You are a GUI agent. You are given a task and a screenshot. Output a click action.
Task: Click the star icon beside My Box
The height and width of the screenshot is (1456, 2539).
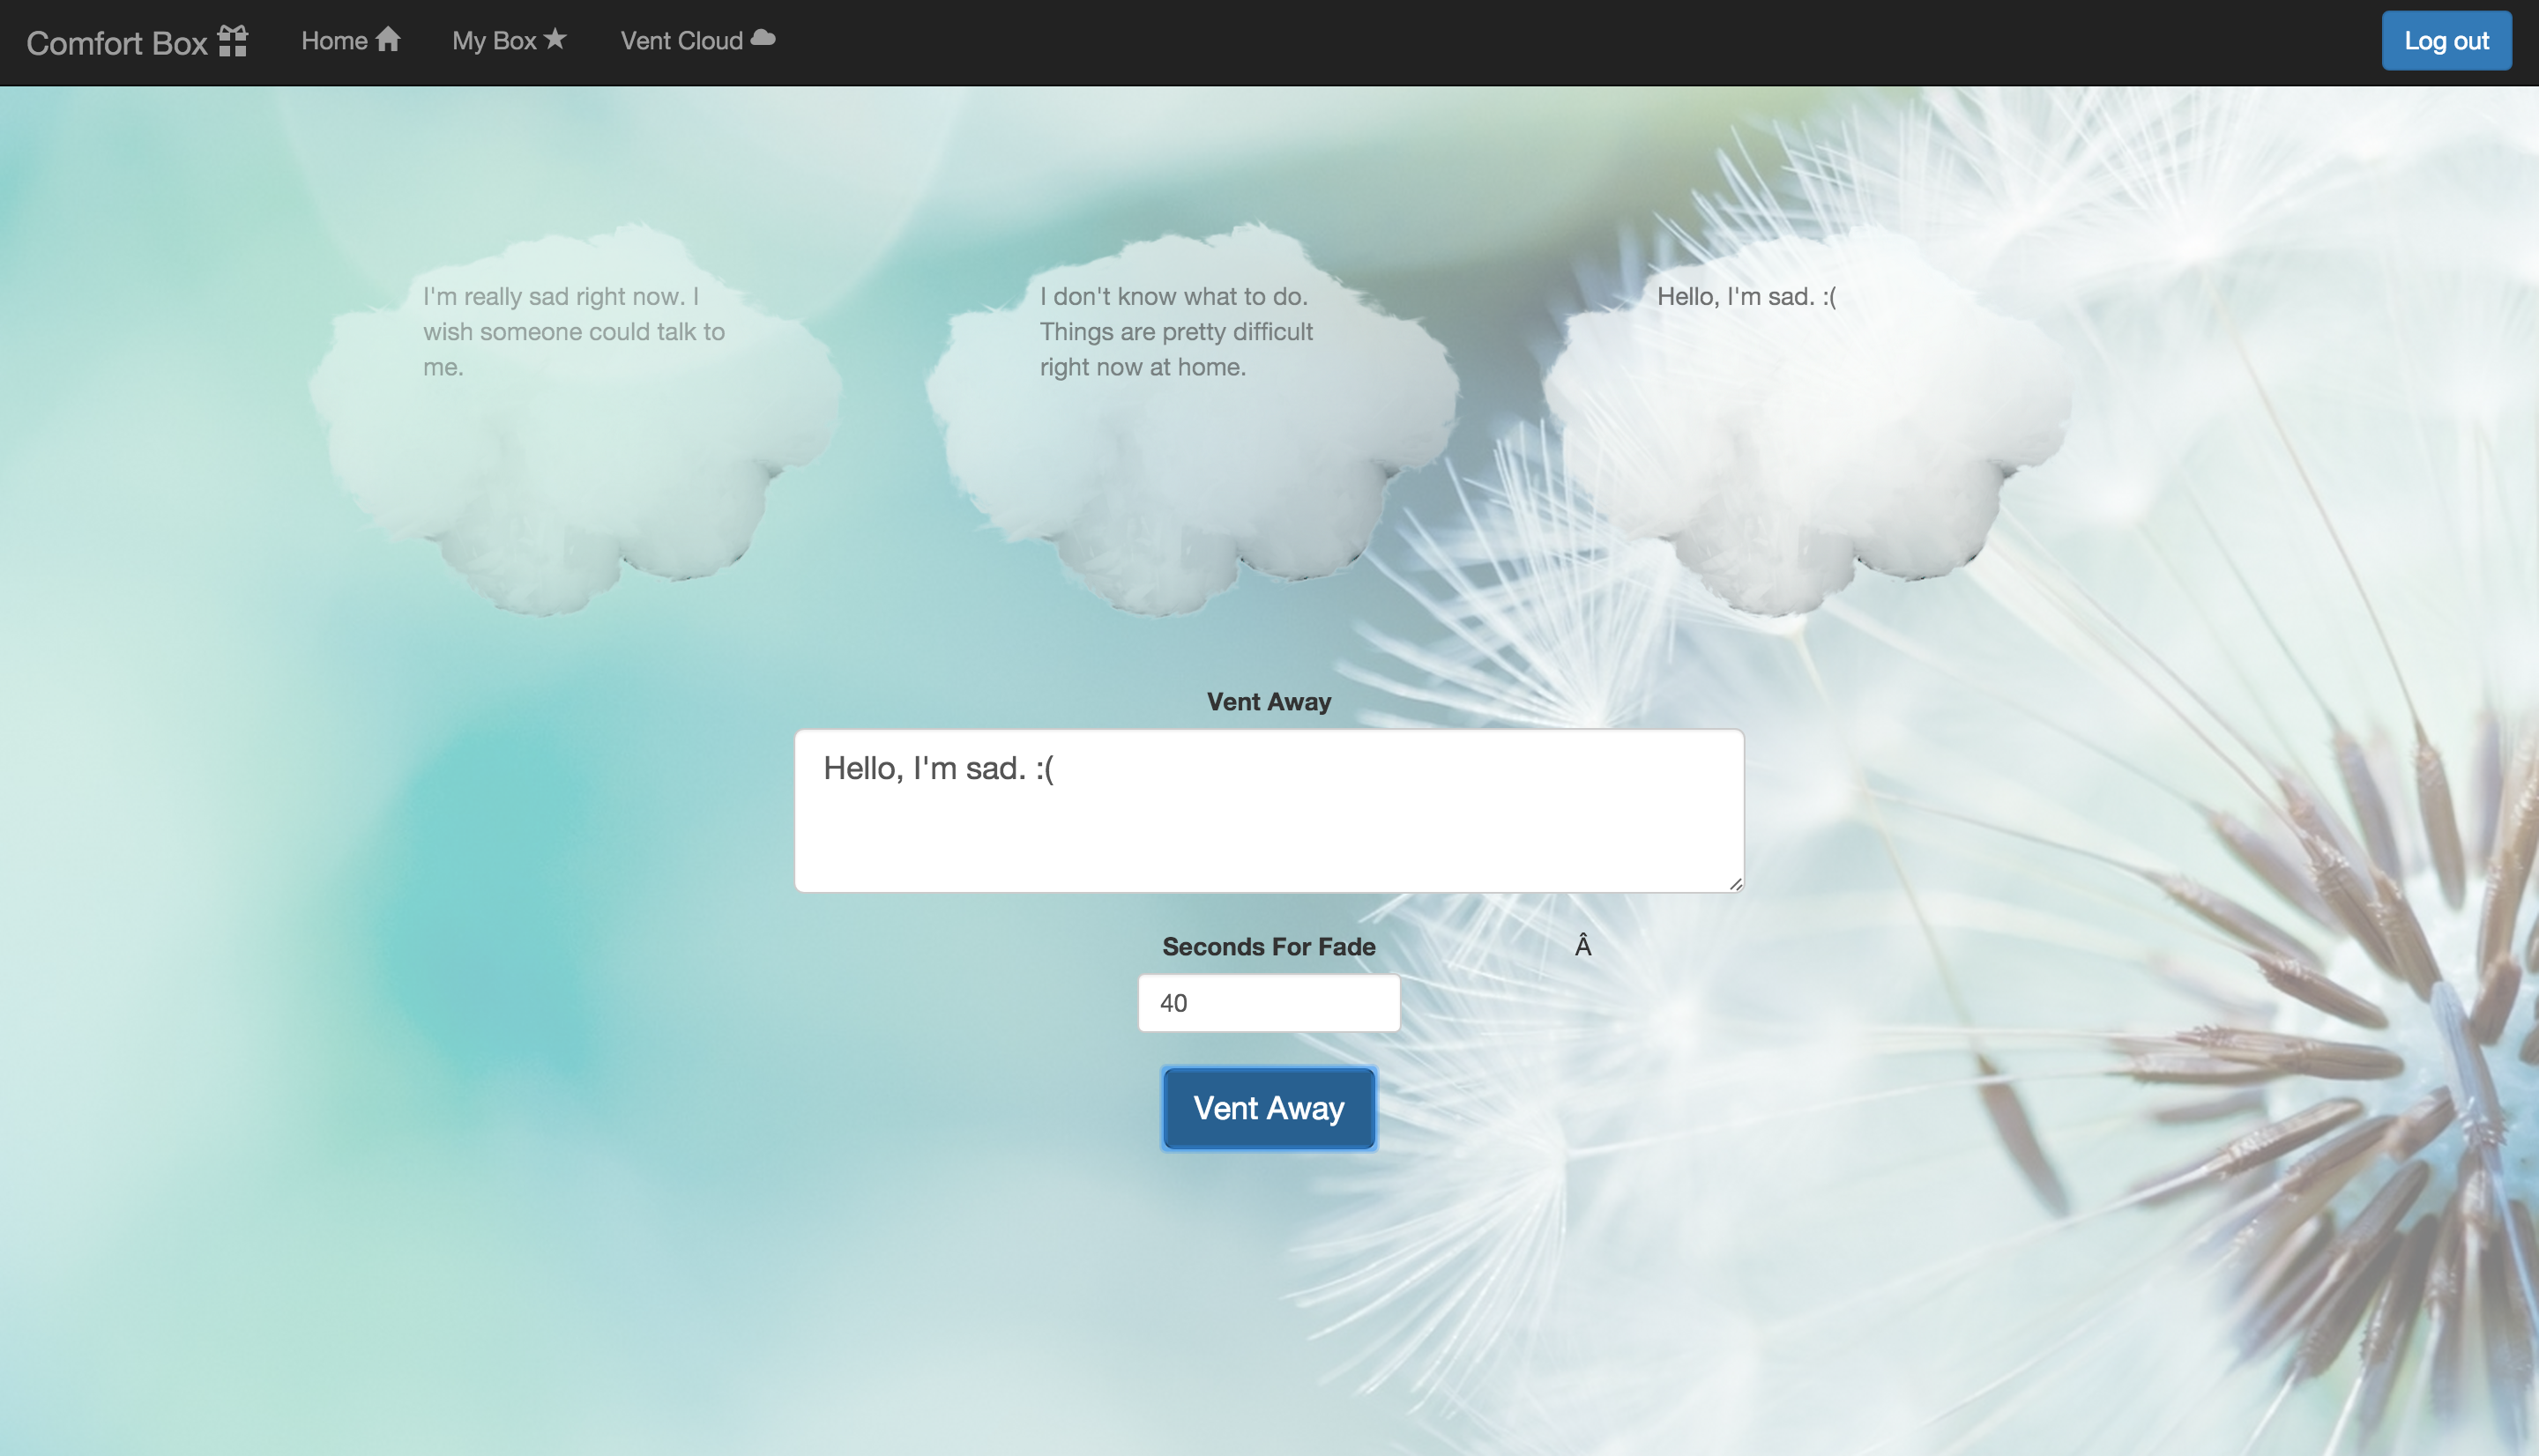point(555,39)
